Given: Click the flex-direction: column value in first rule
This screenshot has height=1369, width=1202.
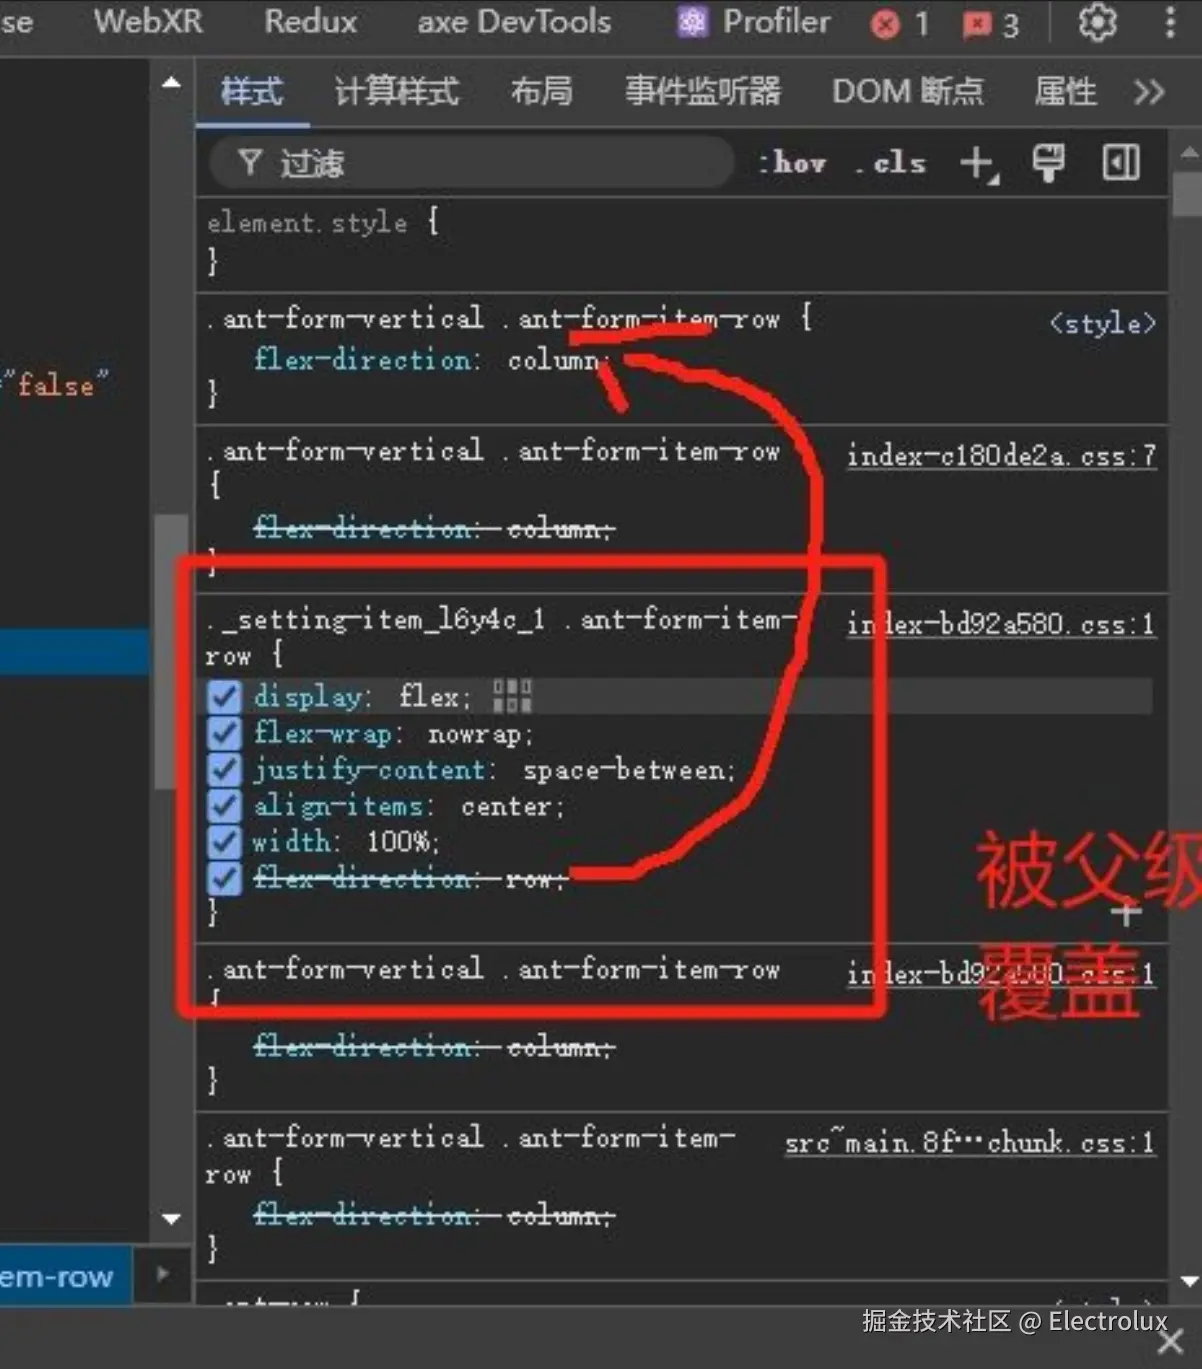Looking at the screenshot, I should (553, 360).
